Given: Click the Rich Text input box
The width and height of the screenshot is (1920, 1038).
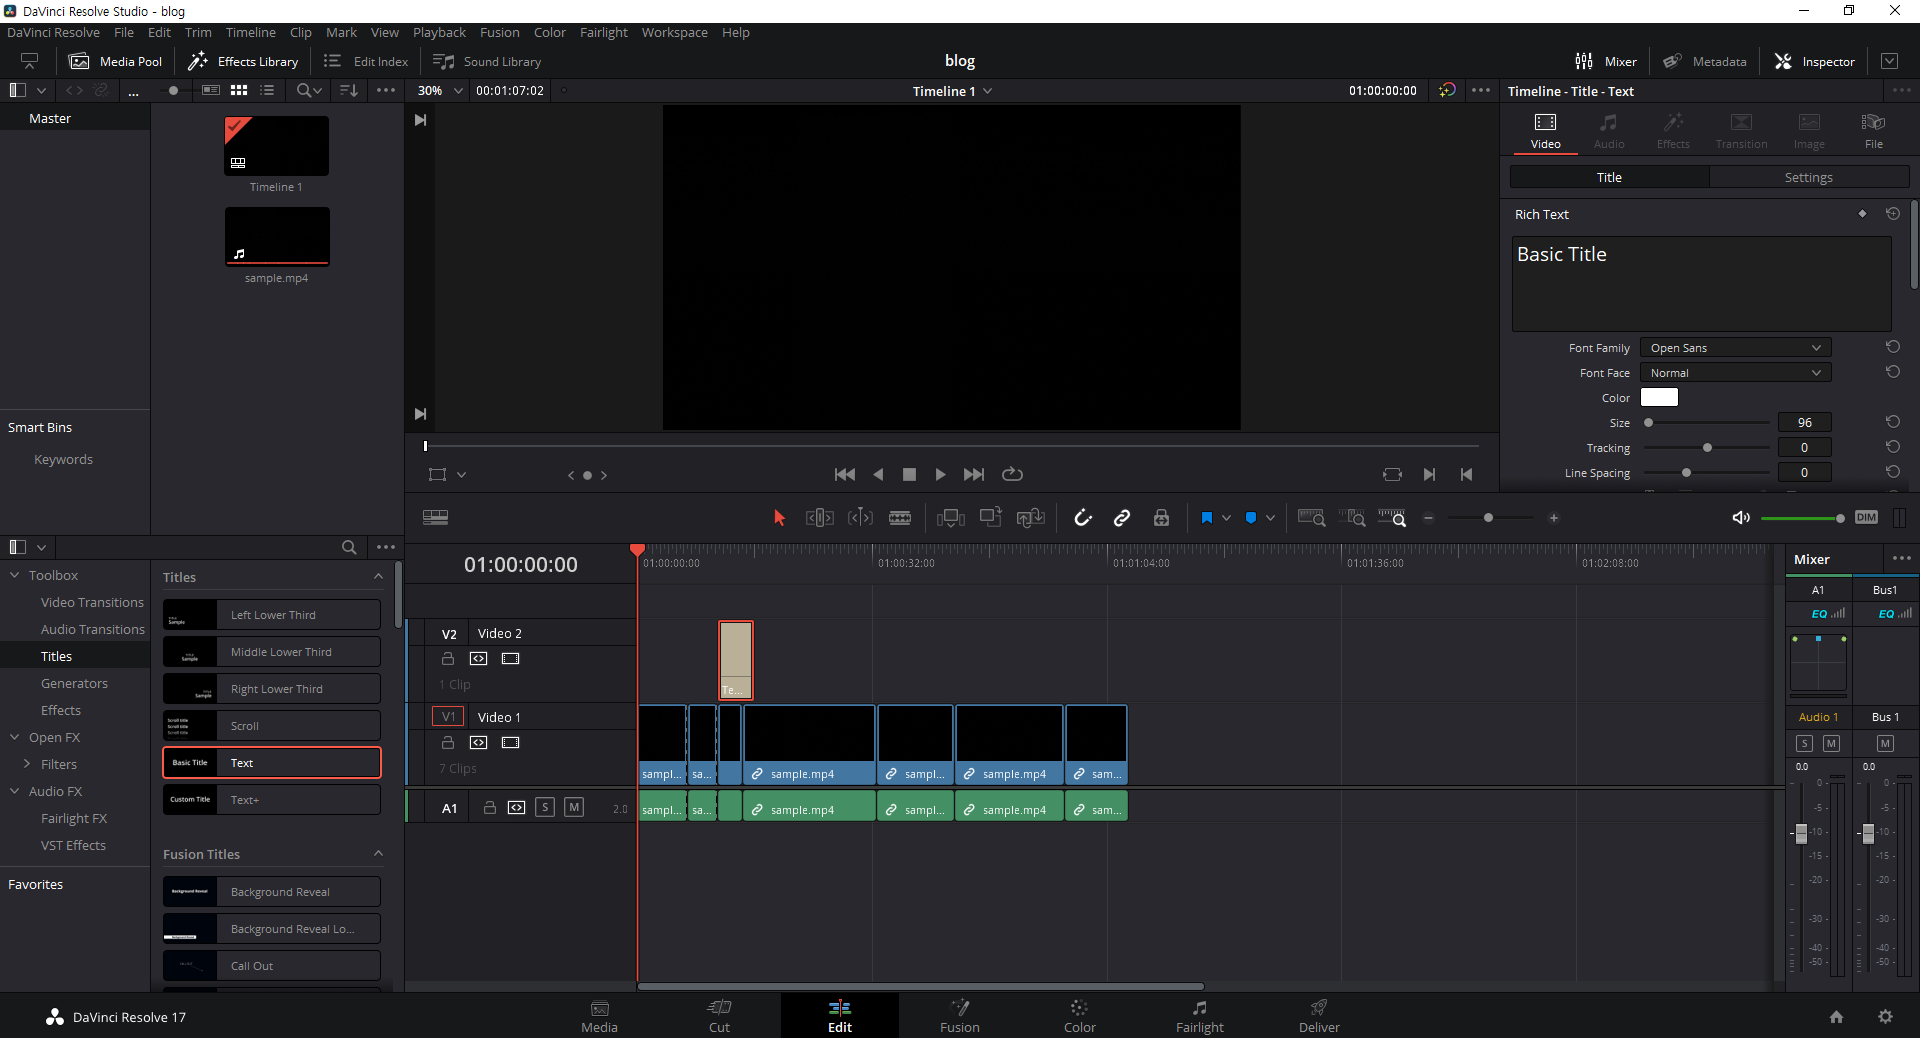Looking at the screenshot, I should tap(1701, 283).
